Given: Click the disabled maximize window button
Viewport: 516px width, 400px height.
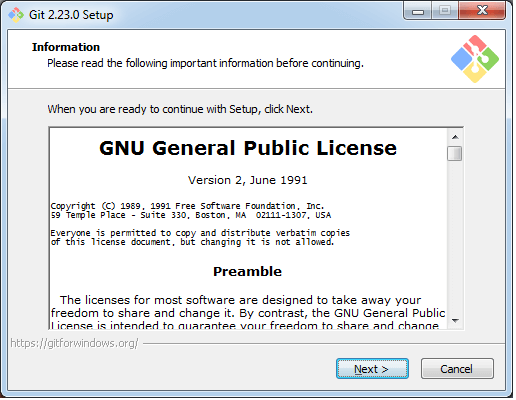Looking at the screenshot, I should coord(445,12).
